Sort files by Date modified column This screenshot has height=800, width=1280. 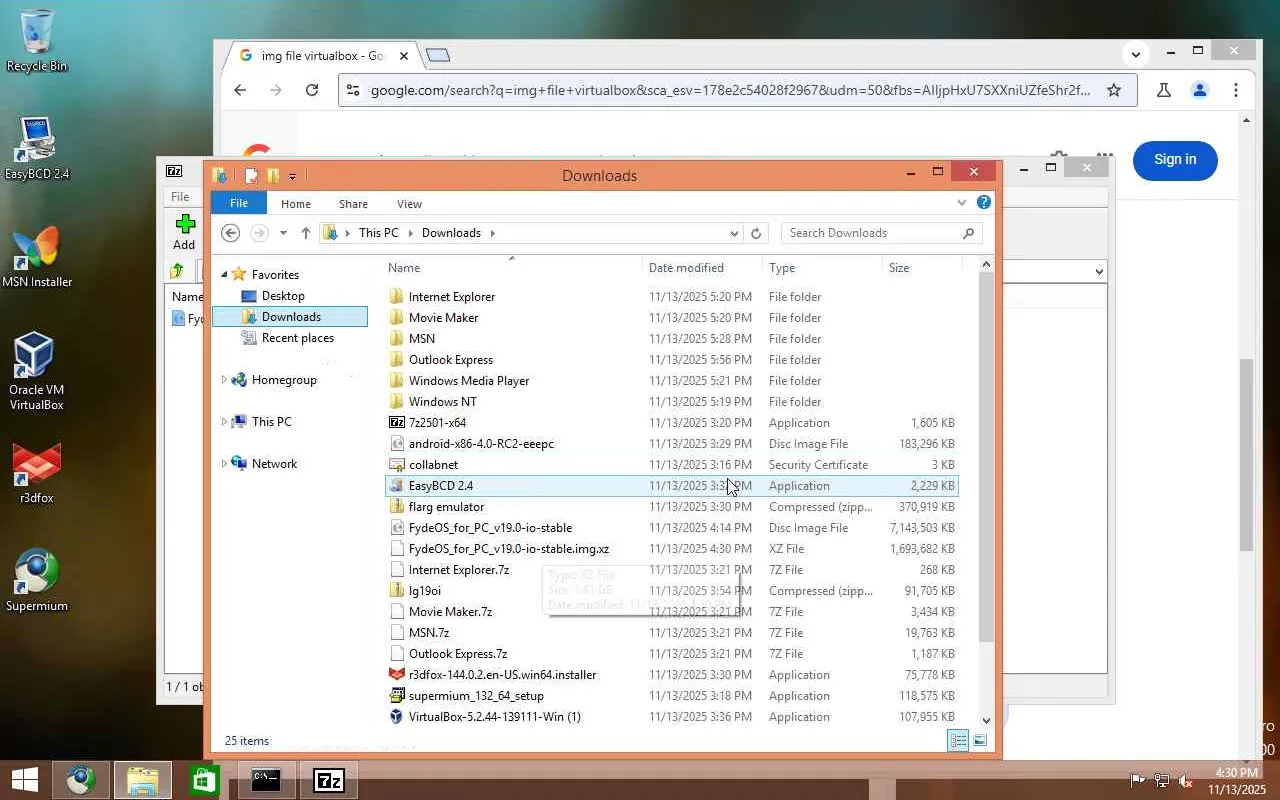(x=702, y=268)
